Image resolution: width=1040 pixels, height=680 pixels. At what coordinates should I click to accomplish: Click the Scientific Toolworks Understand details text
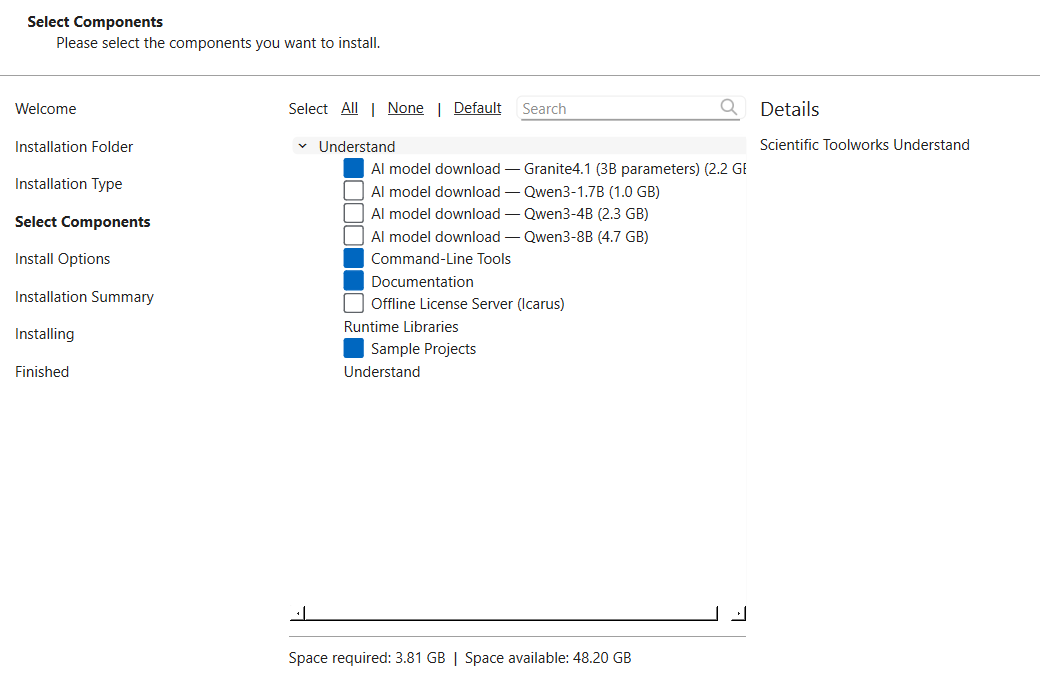coord(865,145)
